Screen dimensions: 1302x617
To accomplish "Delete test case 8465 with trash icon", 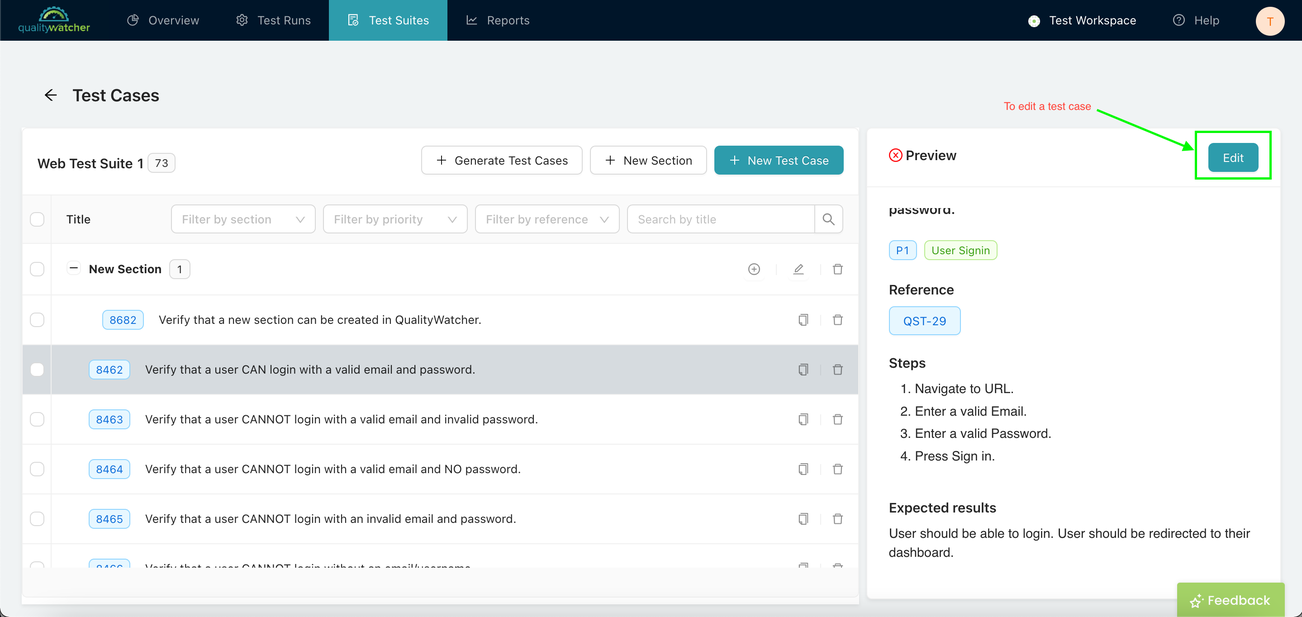I will tap(838, 519).
